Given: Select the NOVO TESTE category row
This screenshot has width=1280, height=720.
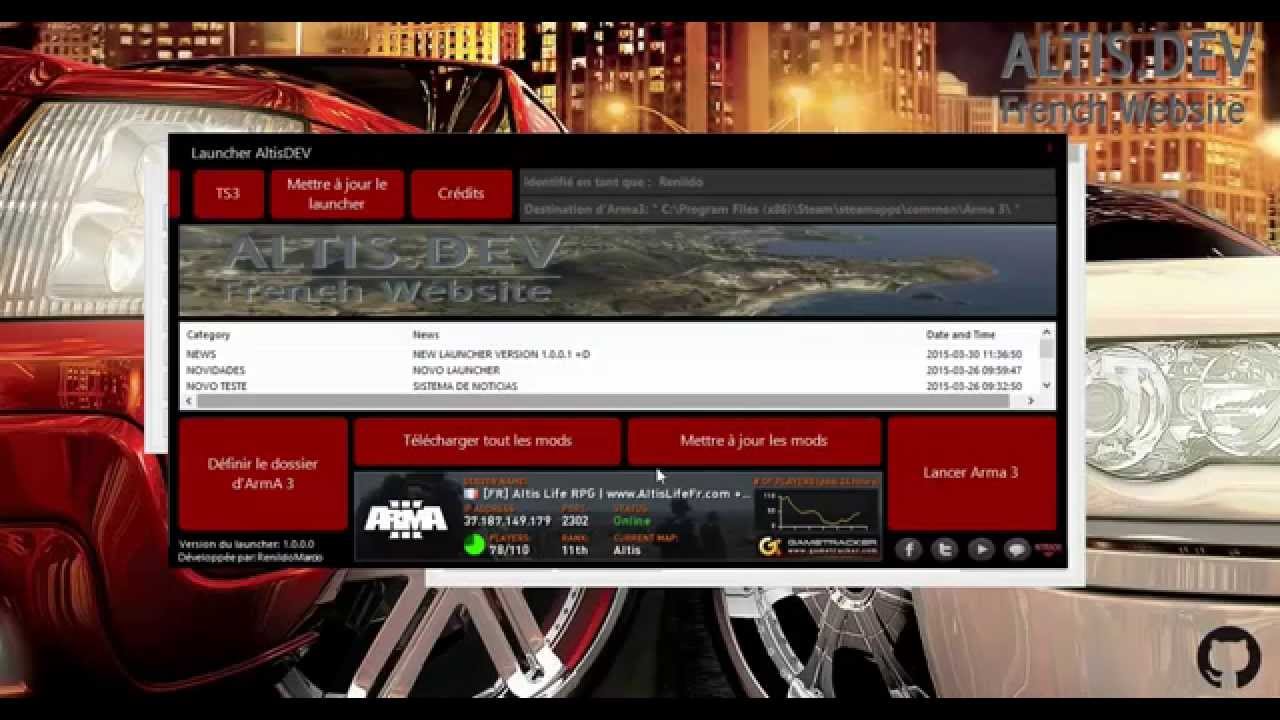Looking at the screenshot, I should 216,386.
